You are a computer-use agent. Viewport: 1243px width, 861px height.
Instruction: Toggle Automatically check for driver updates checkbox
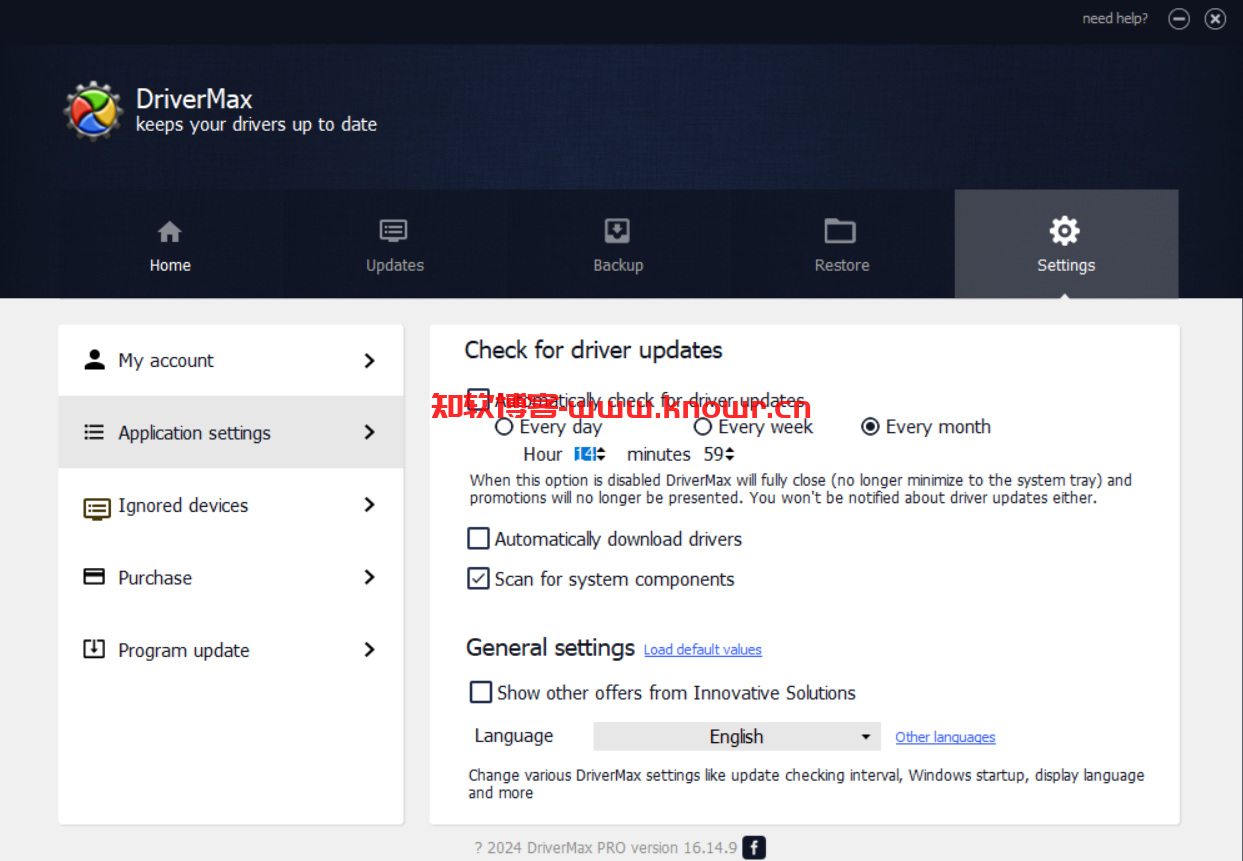(x=479, y=400)
